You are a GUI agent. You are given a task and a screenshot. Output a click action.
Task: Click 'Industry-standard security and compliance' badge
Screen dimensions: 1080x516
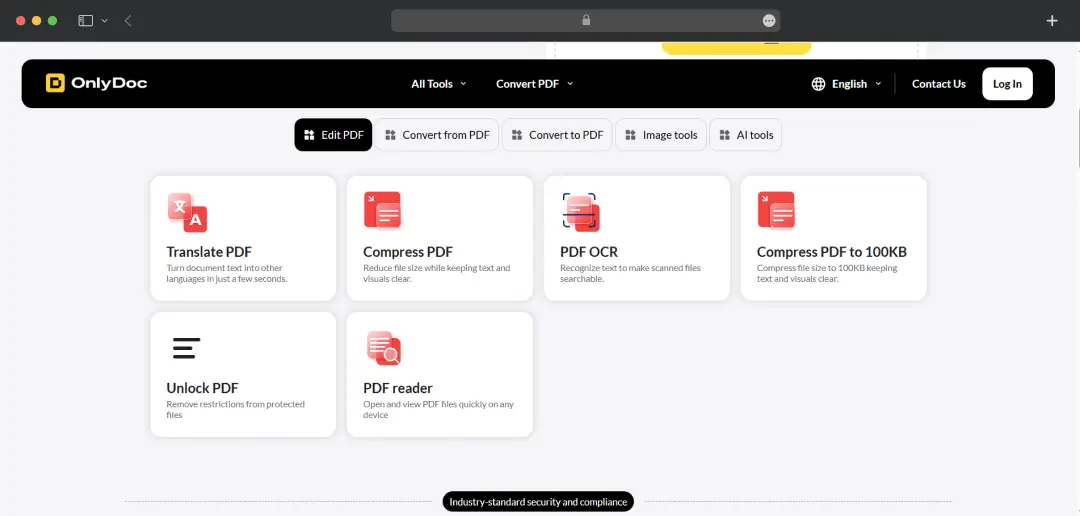(538, 502)
